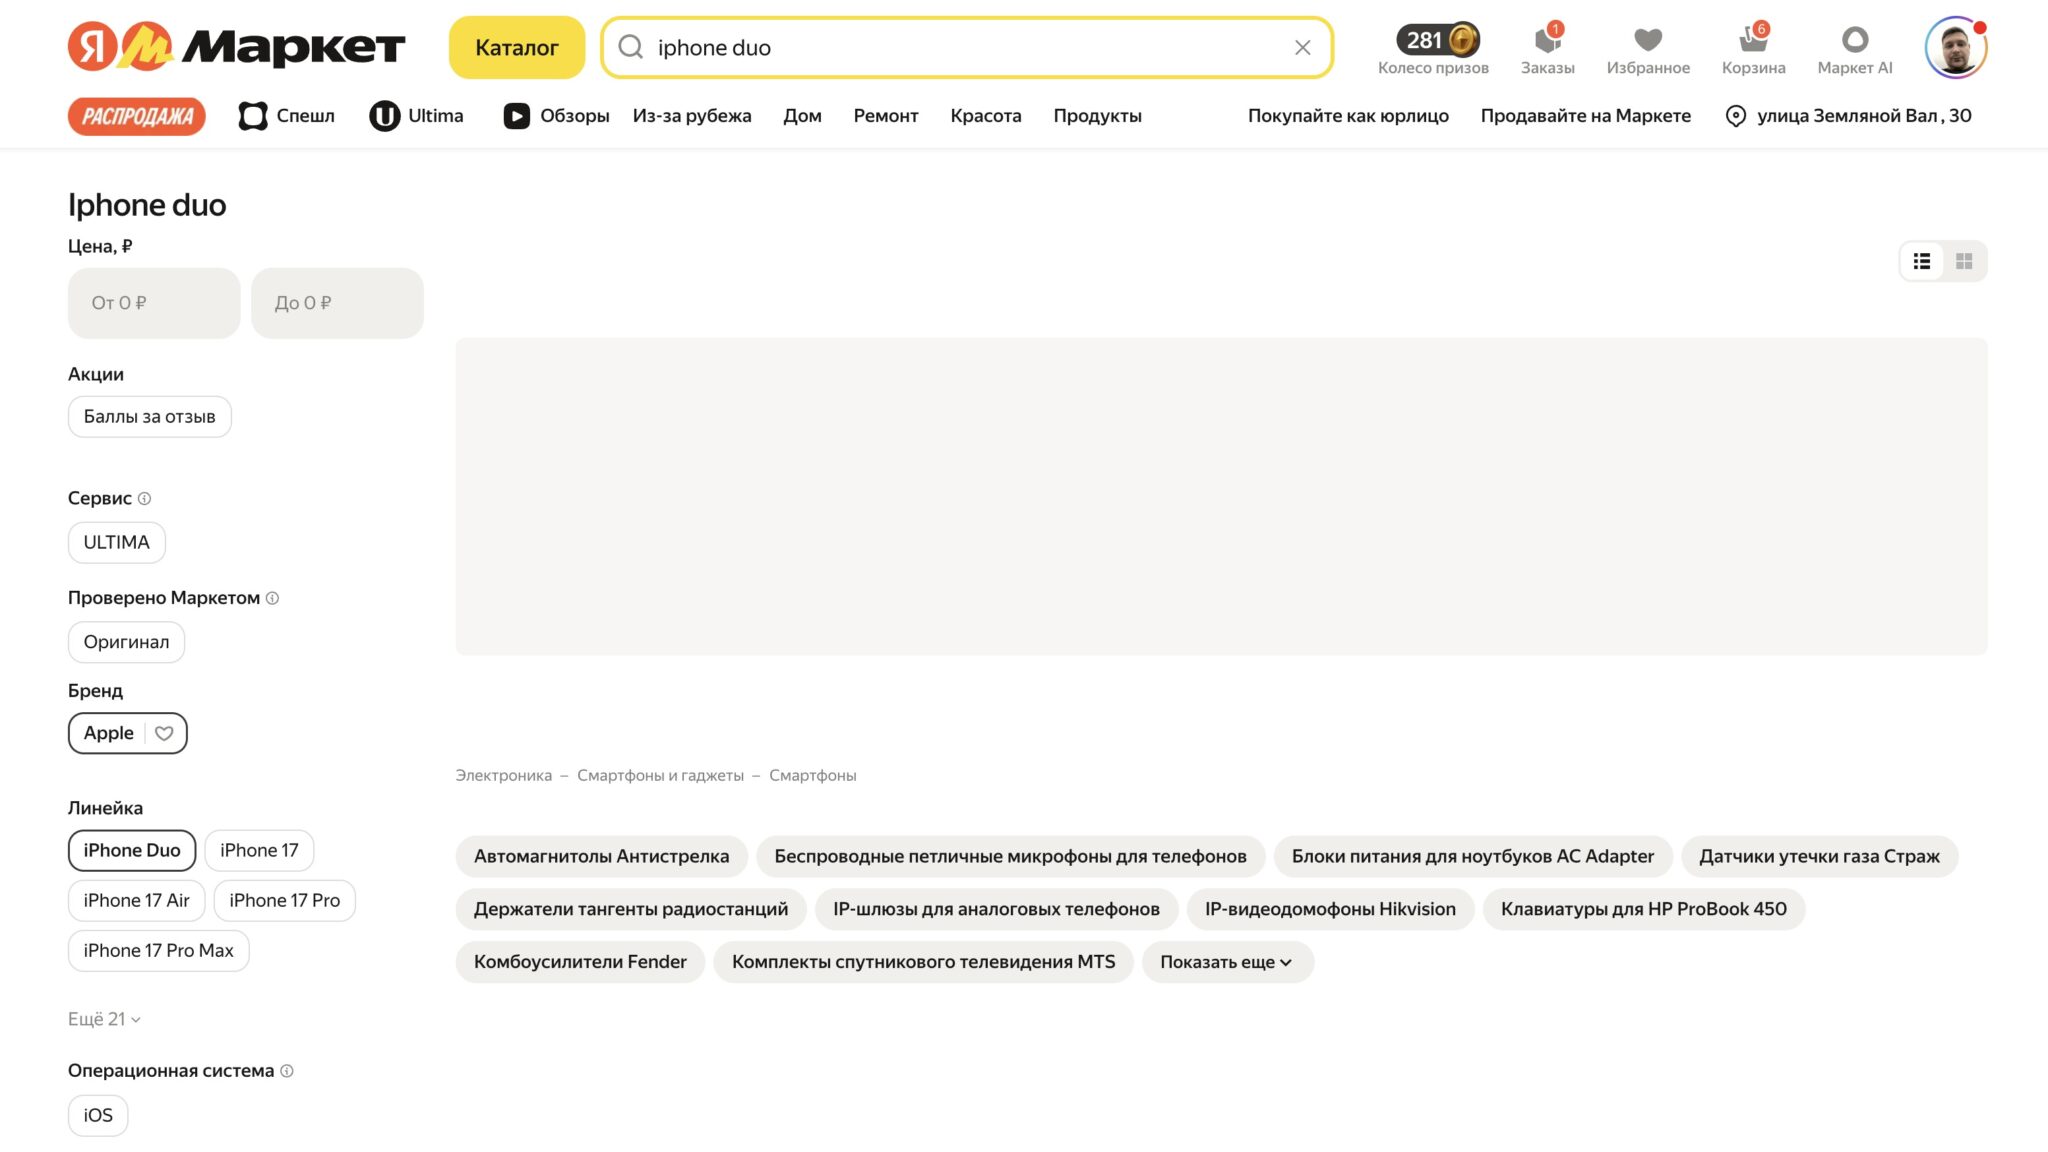This screenshot has width=2048, height=1152.
Task: Open the Обзоры section
Action: click(x=556, y=116)
